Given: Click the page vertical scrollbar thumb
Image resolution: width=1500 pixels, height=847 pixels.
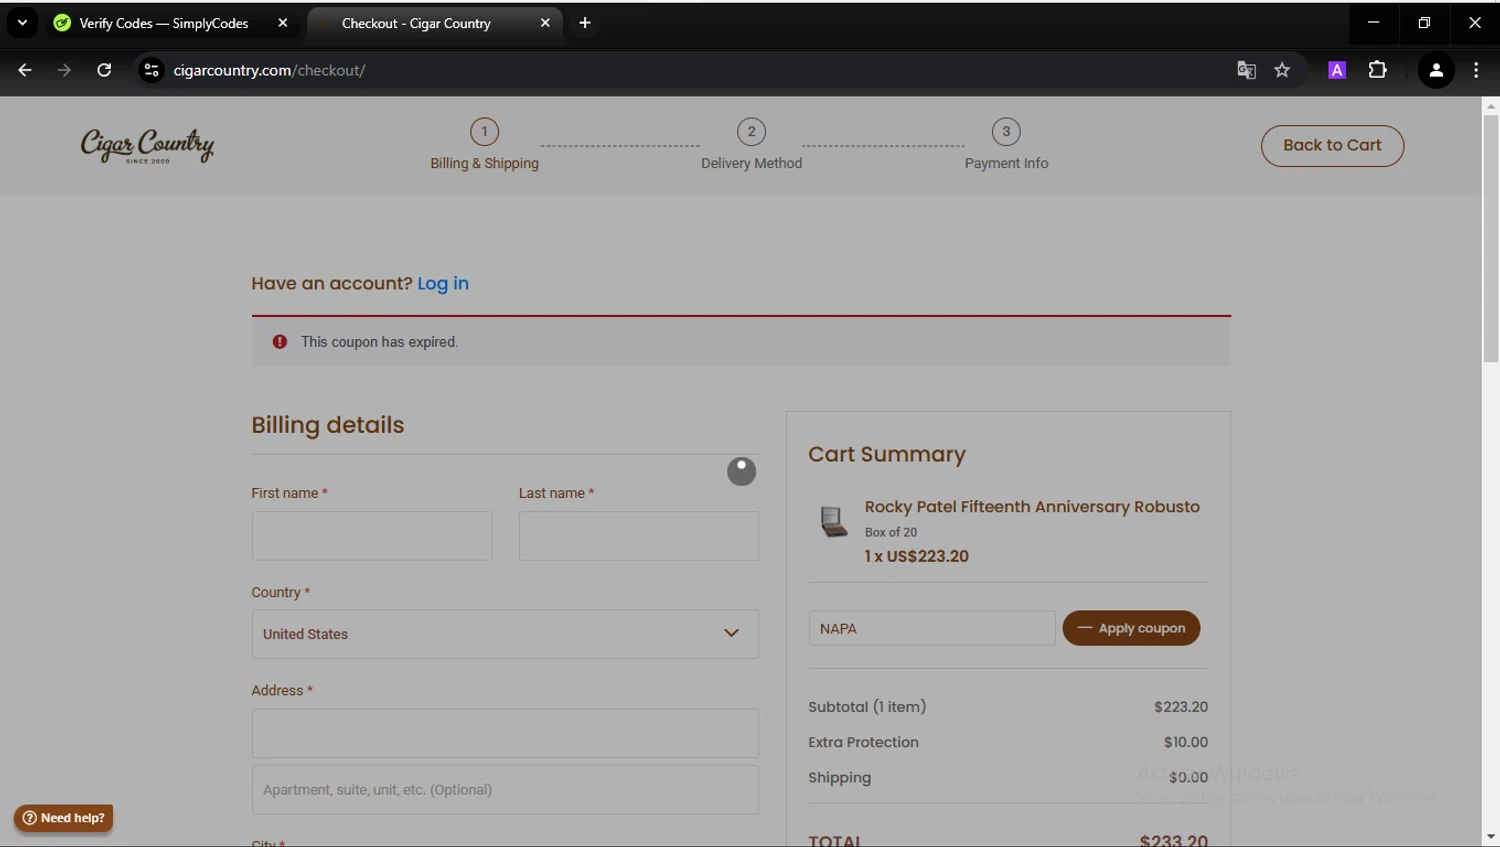Looking at the screenshot, I should click(x=1491, y=238).
